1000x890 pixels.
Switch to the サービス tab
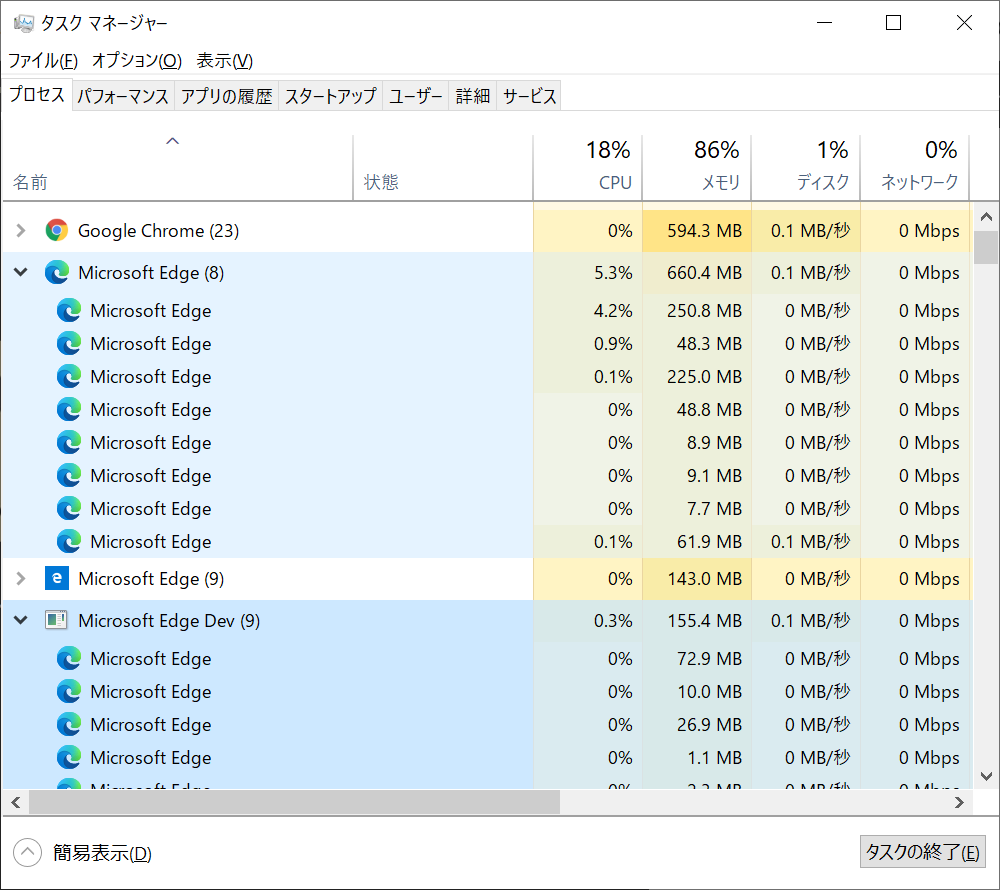529,96
